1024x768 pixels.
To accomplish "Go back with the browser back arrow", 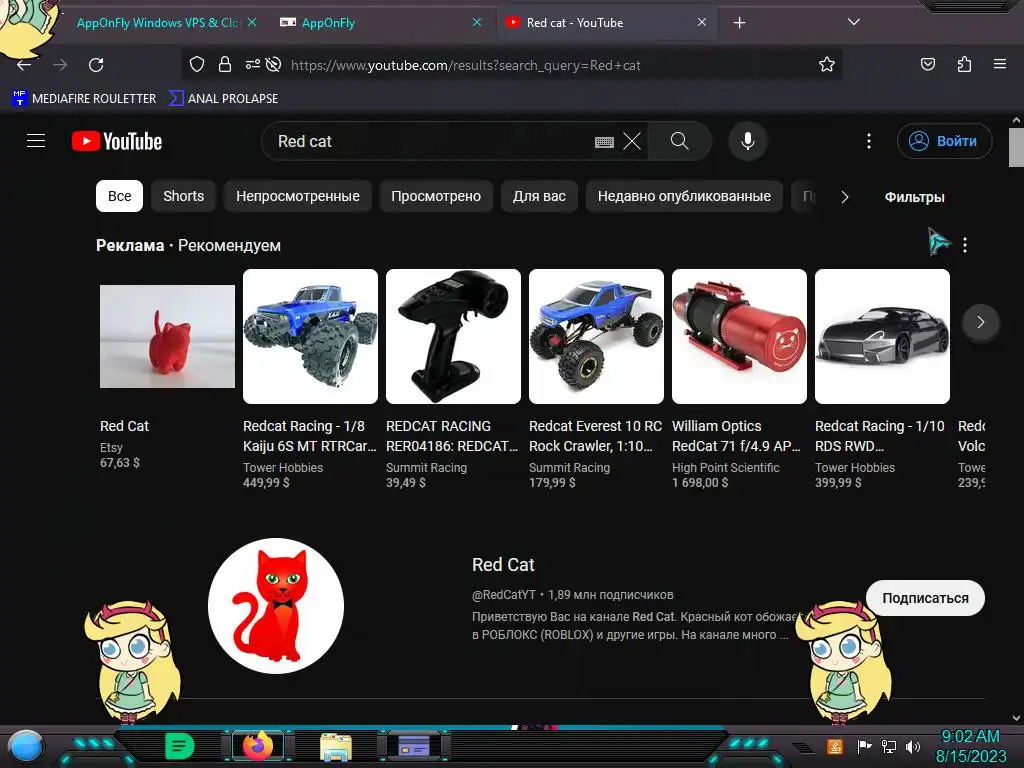I will (24, 65).
